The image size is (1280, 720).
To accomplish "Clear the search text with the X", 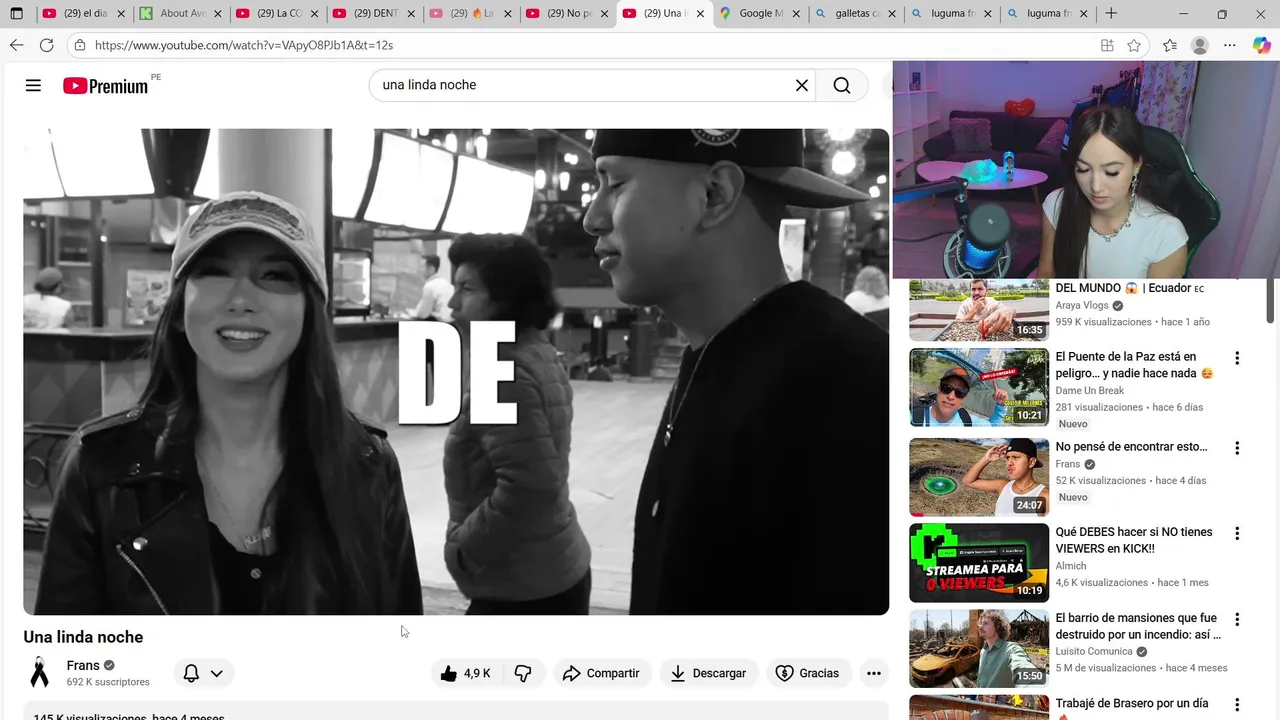I will point(801,85).
